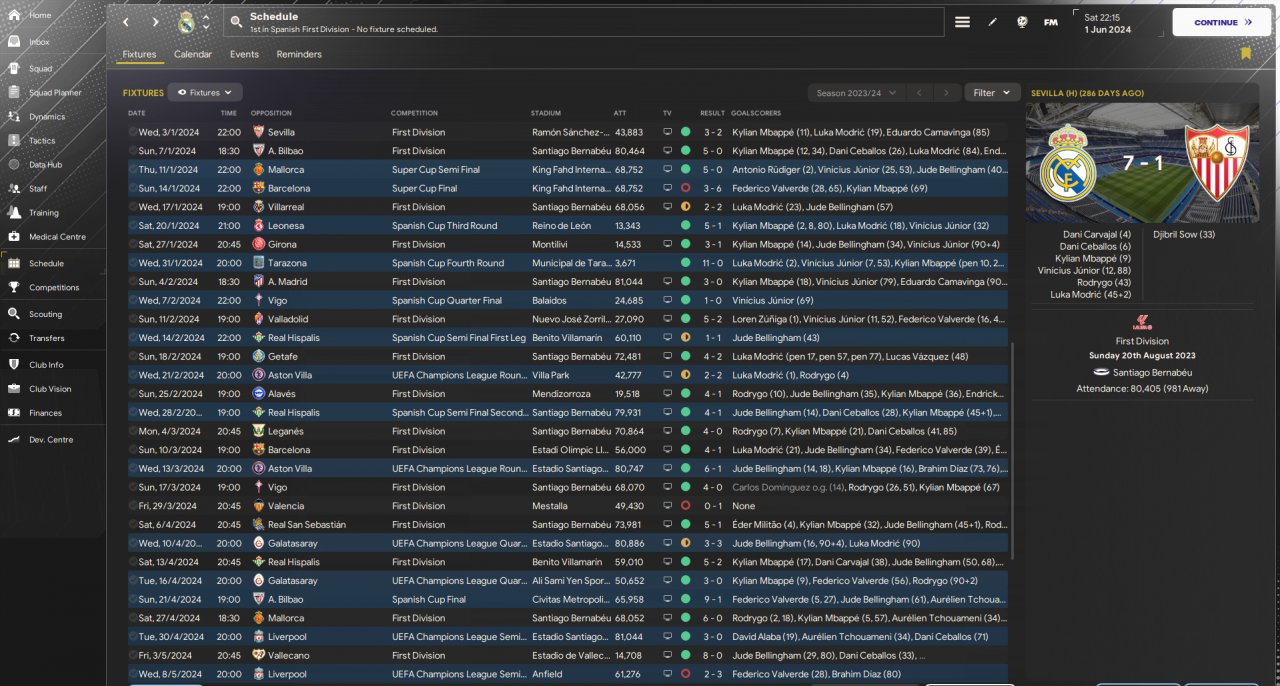This screenshot has height=686, width=1280.
Task: Toggle the round marker beside Sevilla fixture
Action: (133, 132)
